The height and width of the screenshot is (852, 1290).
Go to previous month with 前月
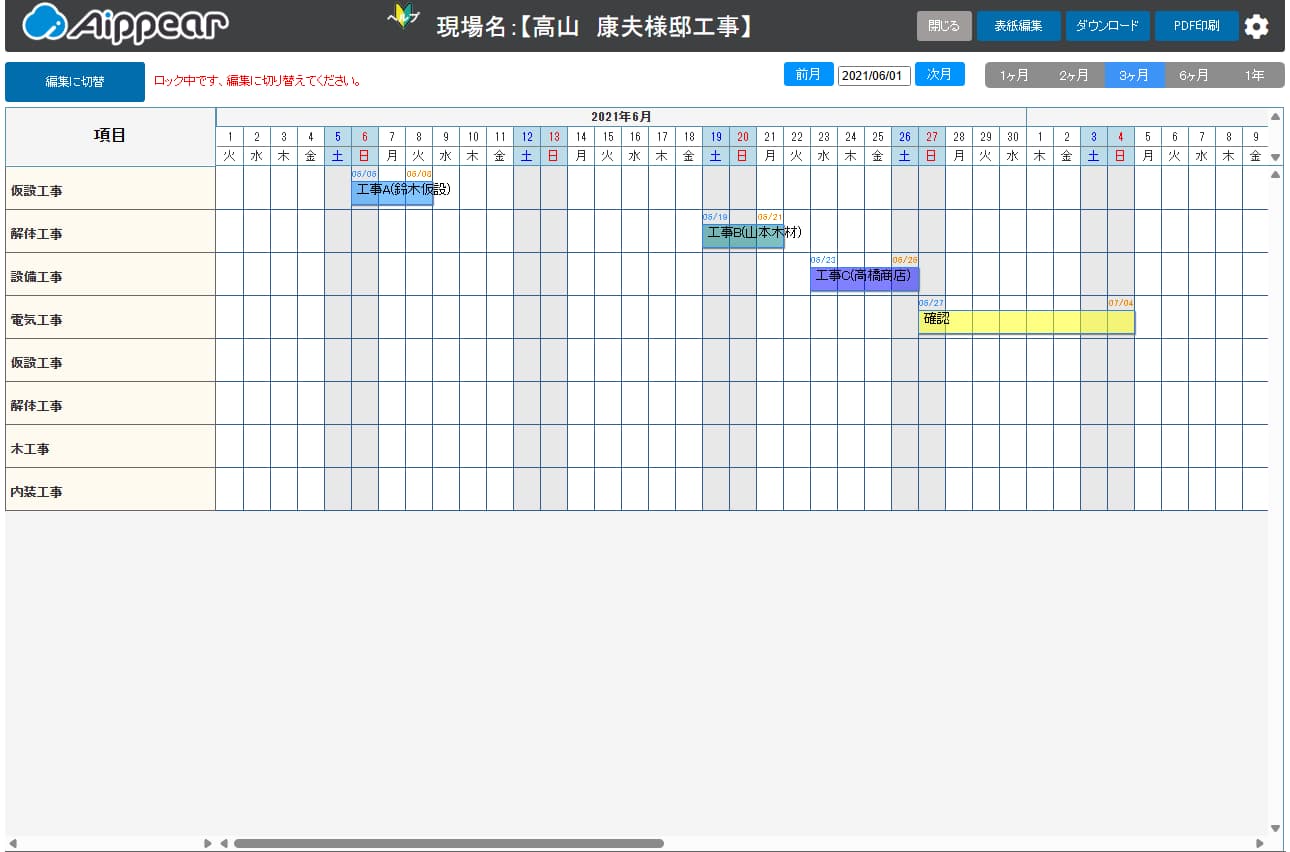coord(808,74)
